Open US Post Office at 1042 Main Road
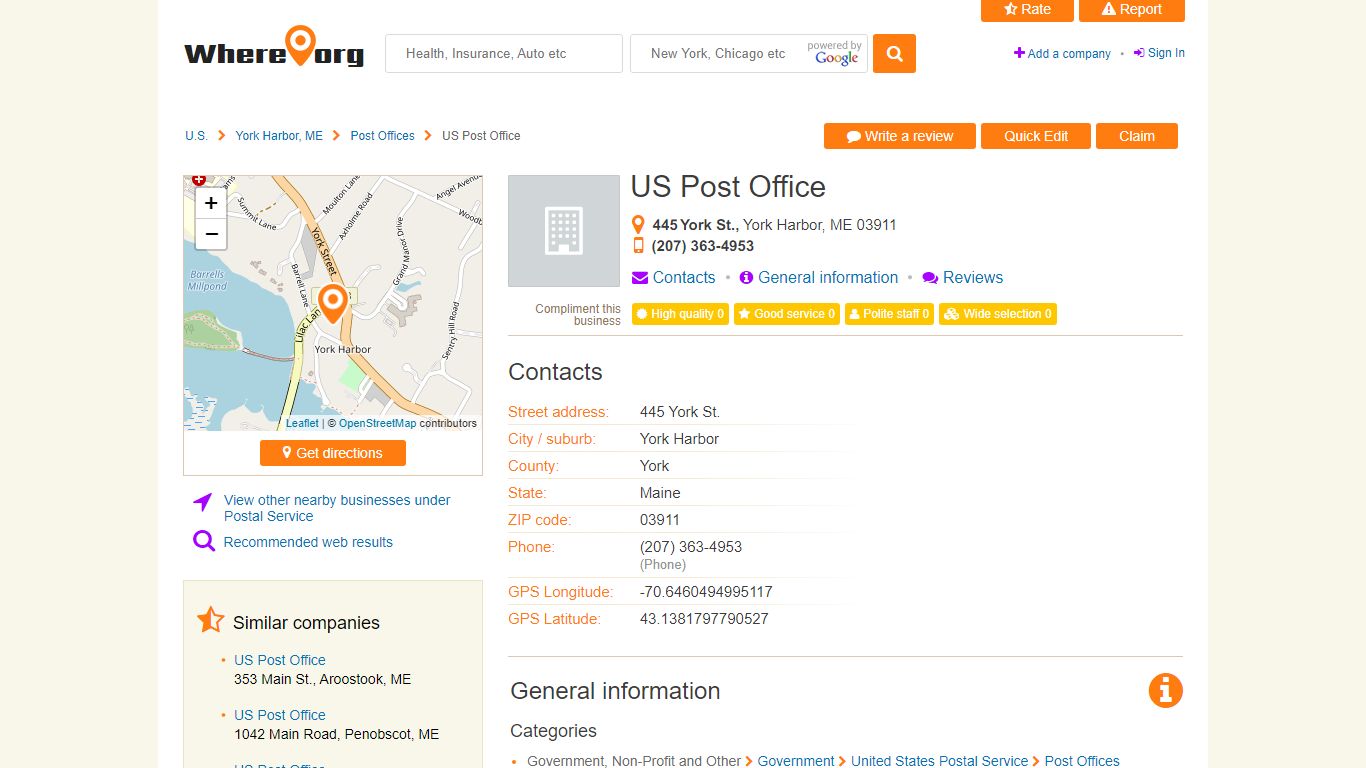The height and width of the screenshot is (768, 1366). pyautogui.click(x=280, y=715)
